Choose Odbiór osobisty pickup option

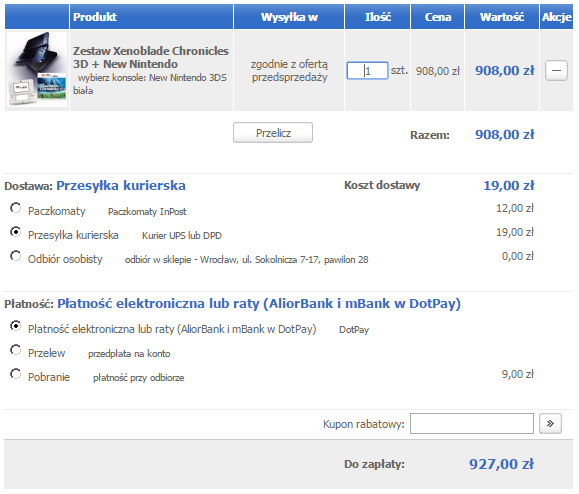[16, 256]
